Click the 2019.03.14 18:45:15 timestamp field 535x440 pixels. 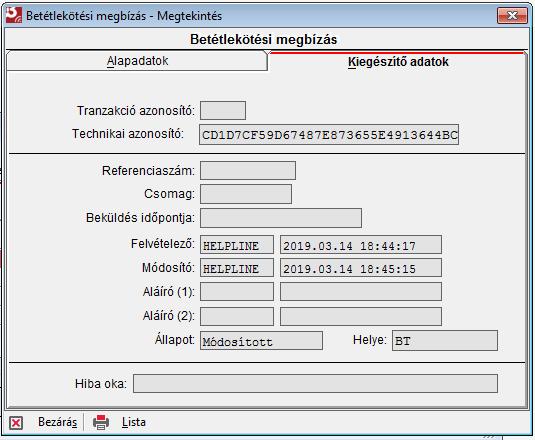tap(361, 268)
